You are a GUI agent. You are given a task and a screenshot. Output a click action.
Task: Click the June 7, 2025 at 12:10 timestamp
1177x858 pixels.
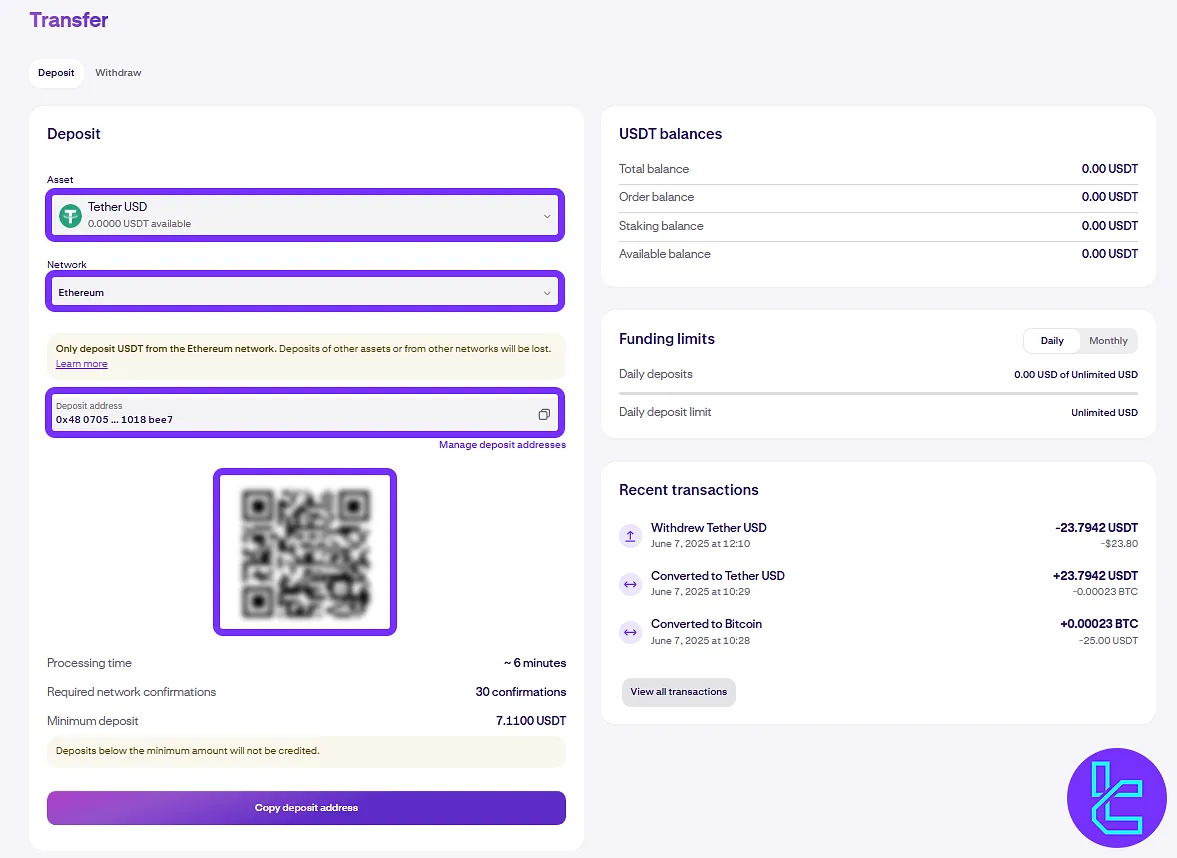(x=700, y=543)
